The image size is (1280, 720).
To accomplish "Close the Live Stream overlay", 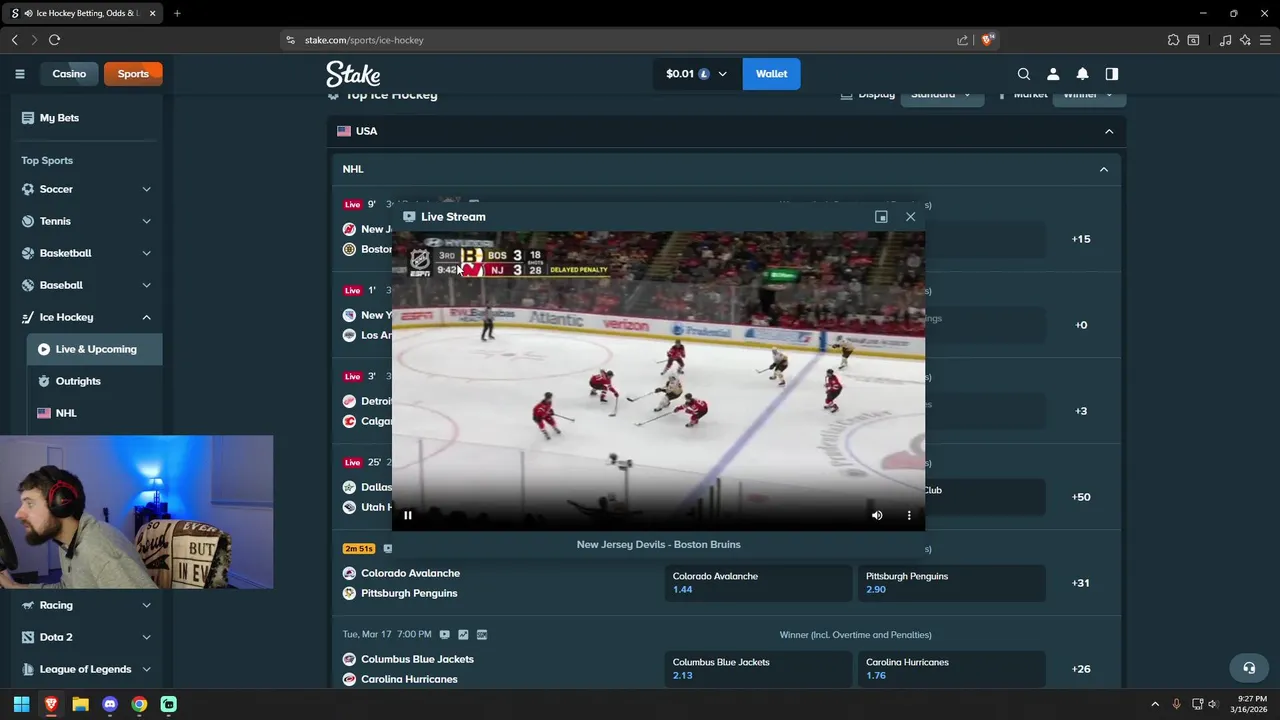I will point(910,217).
